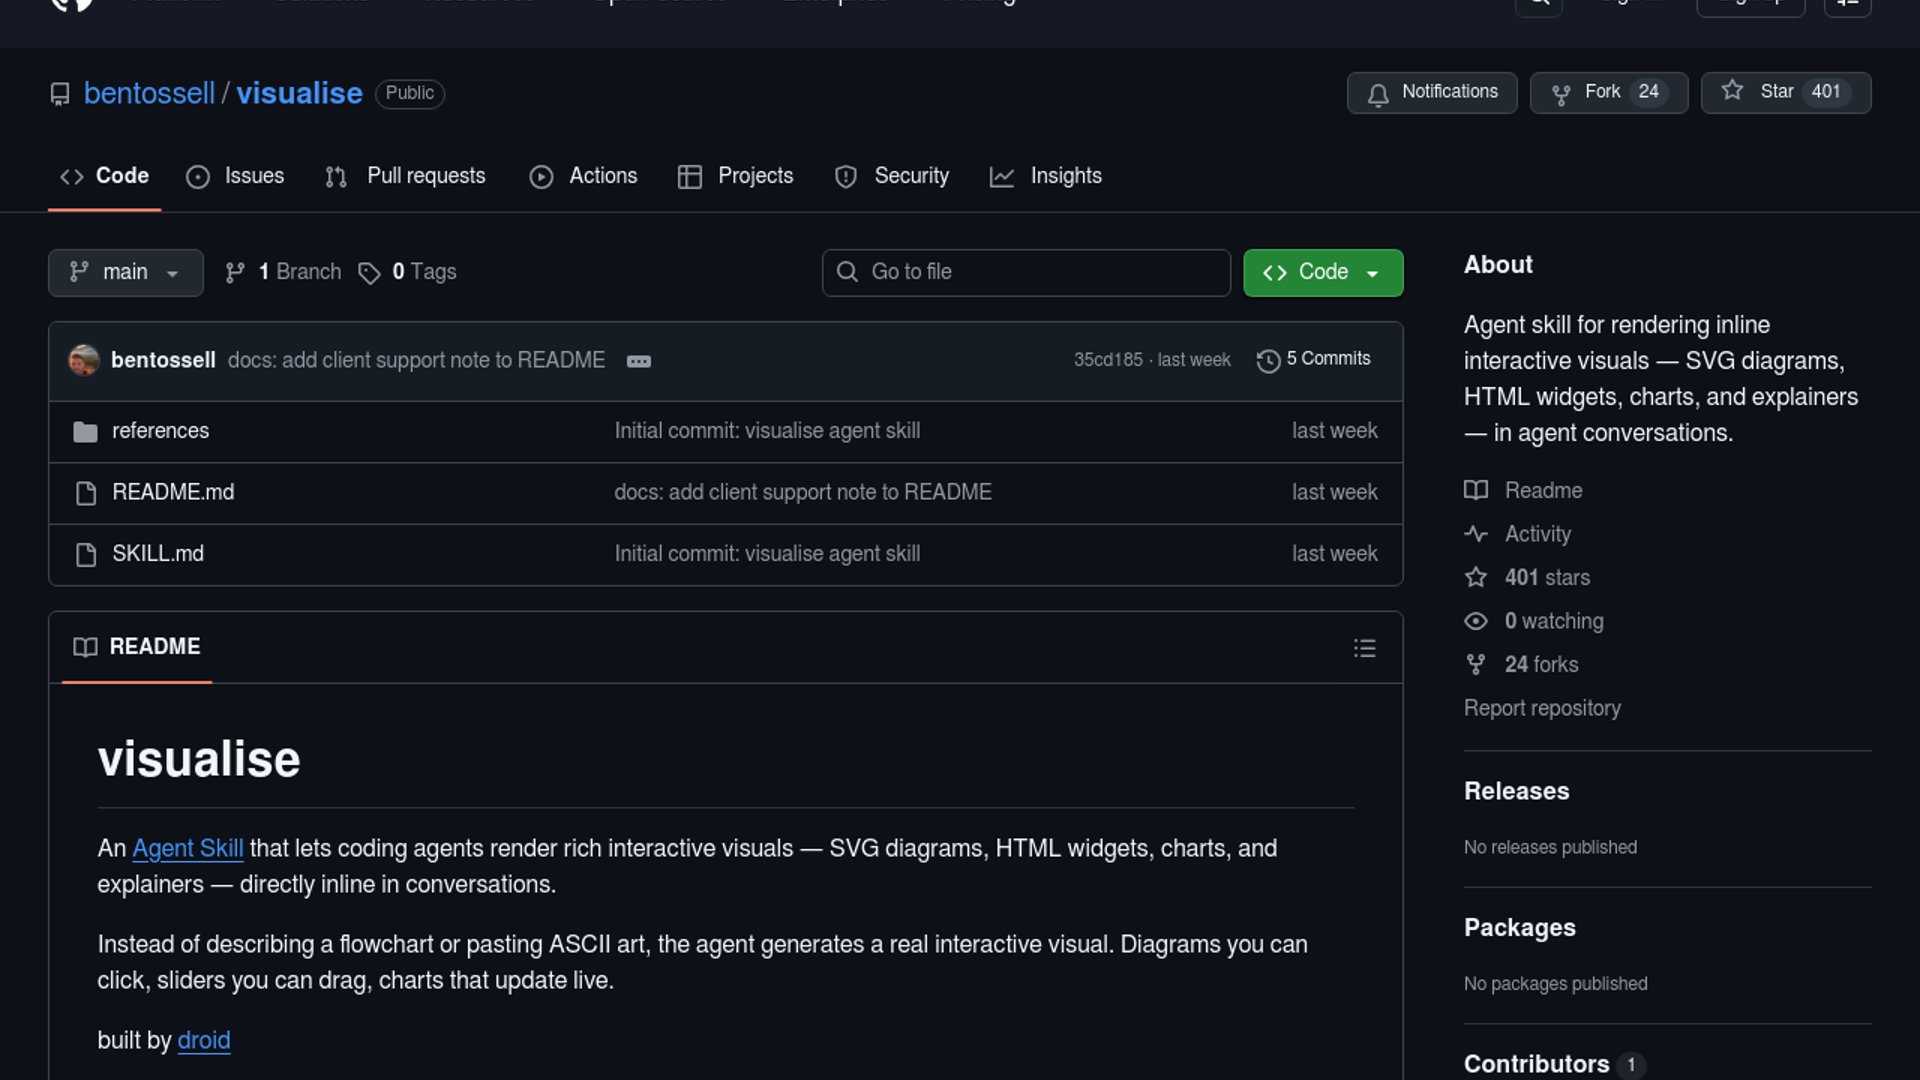1920x1080 pixels.
Task: Open the README.md file
Action: [173, 492]
